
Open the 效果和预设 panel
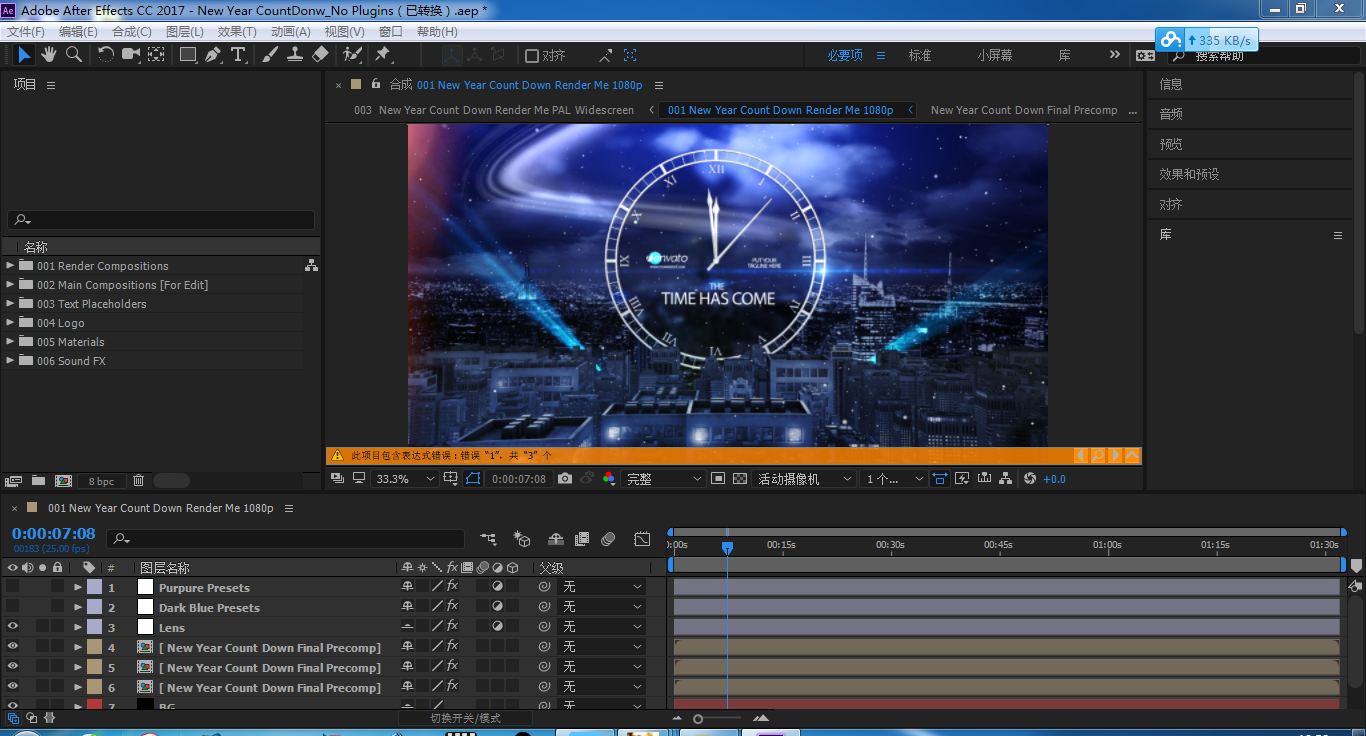click(x=1189, y=174)
